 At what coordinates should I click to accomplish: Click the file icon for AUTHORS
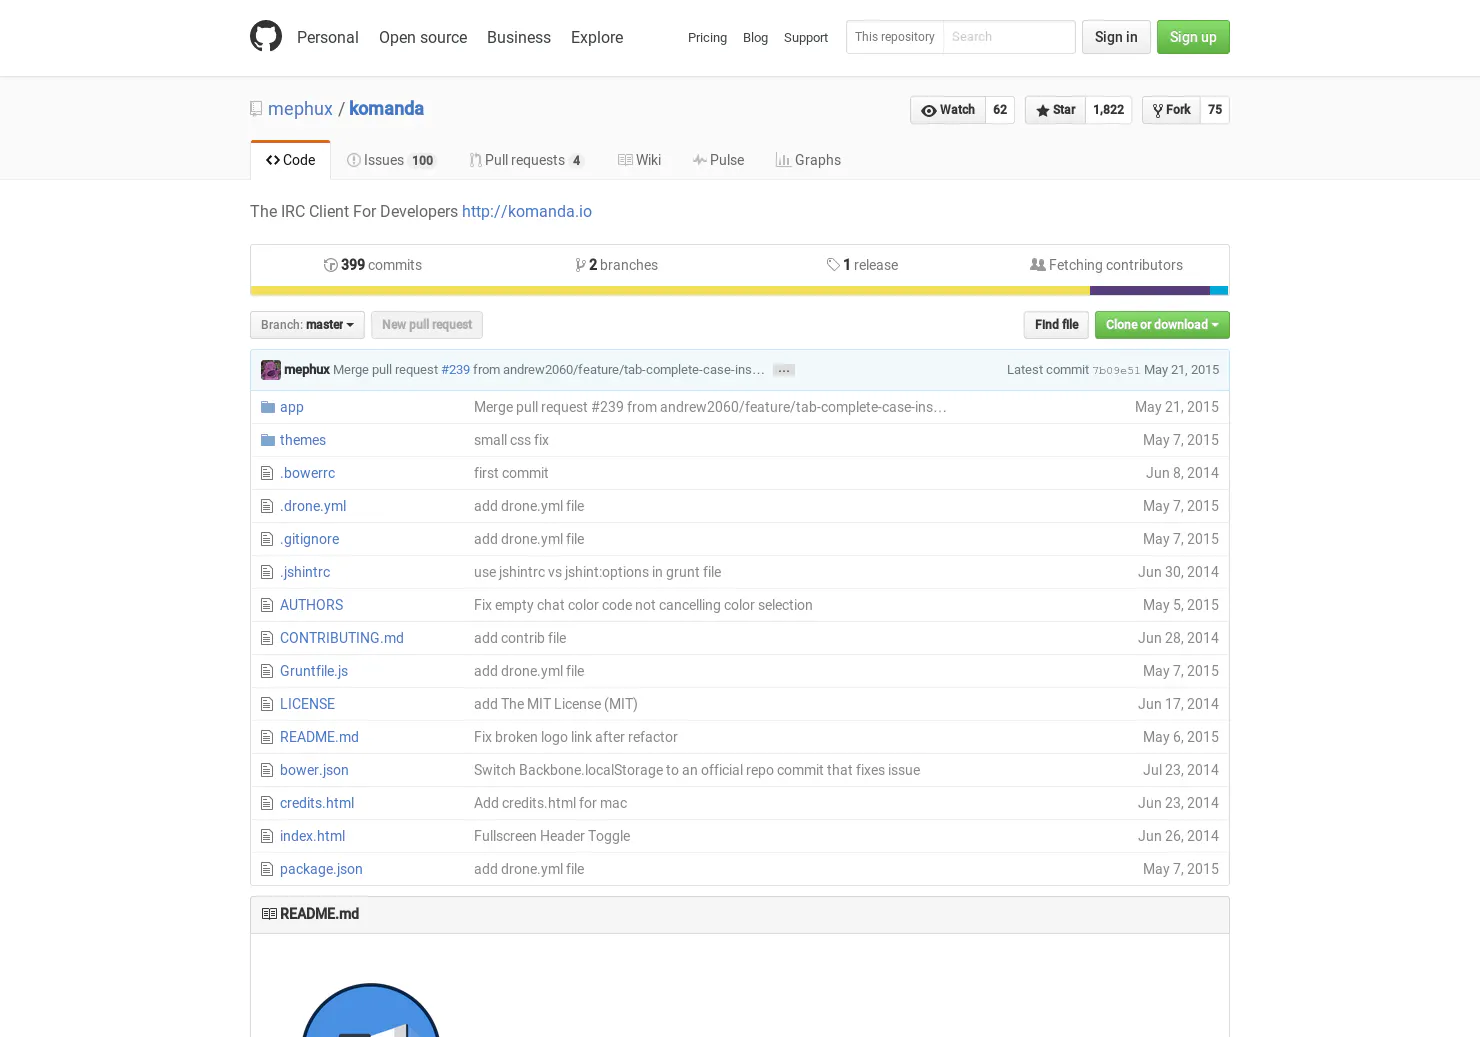(266, 605)
